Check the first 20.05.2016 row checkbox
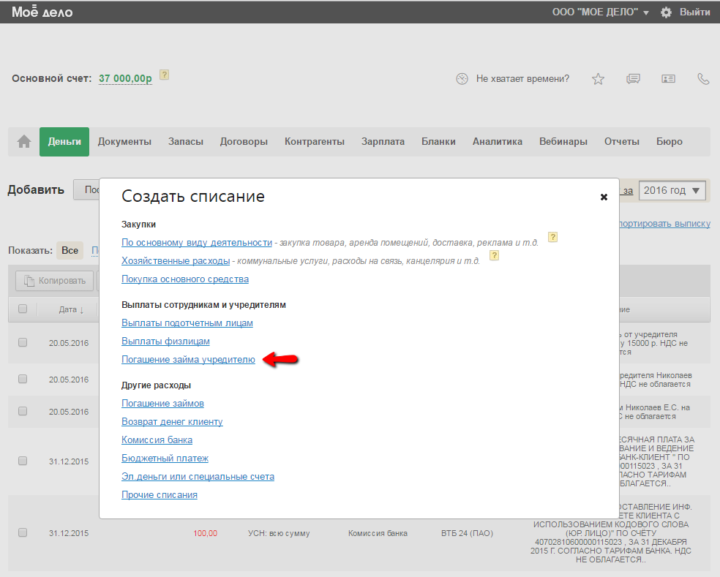Screen dimensions: 720x577 click(x=23, y=342)
